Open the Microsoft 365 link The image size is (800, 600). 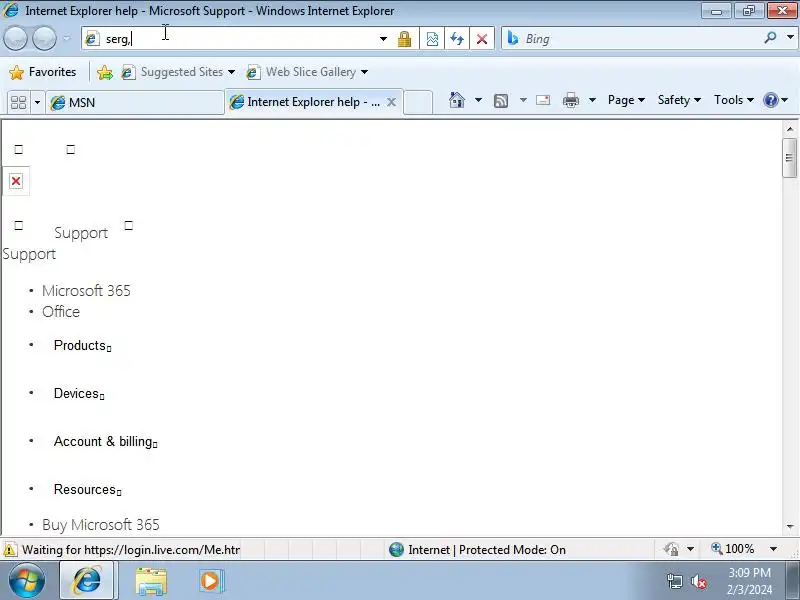pos(86,291)
